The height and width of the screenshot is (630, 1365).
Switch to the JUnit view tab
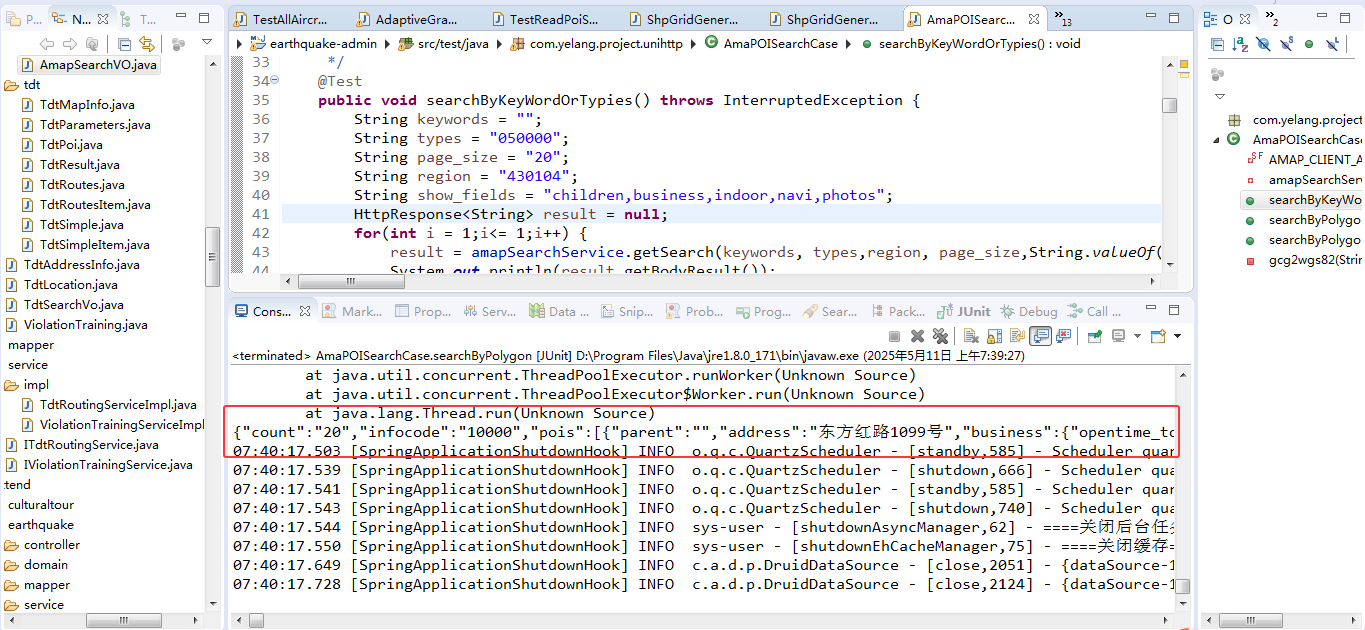click(x=965, y=311)
